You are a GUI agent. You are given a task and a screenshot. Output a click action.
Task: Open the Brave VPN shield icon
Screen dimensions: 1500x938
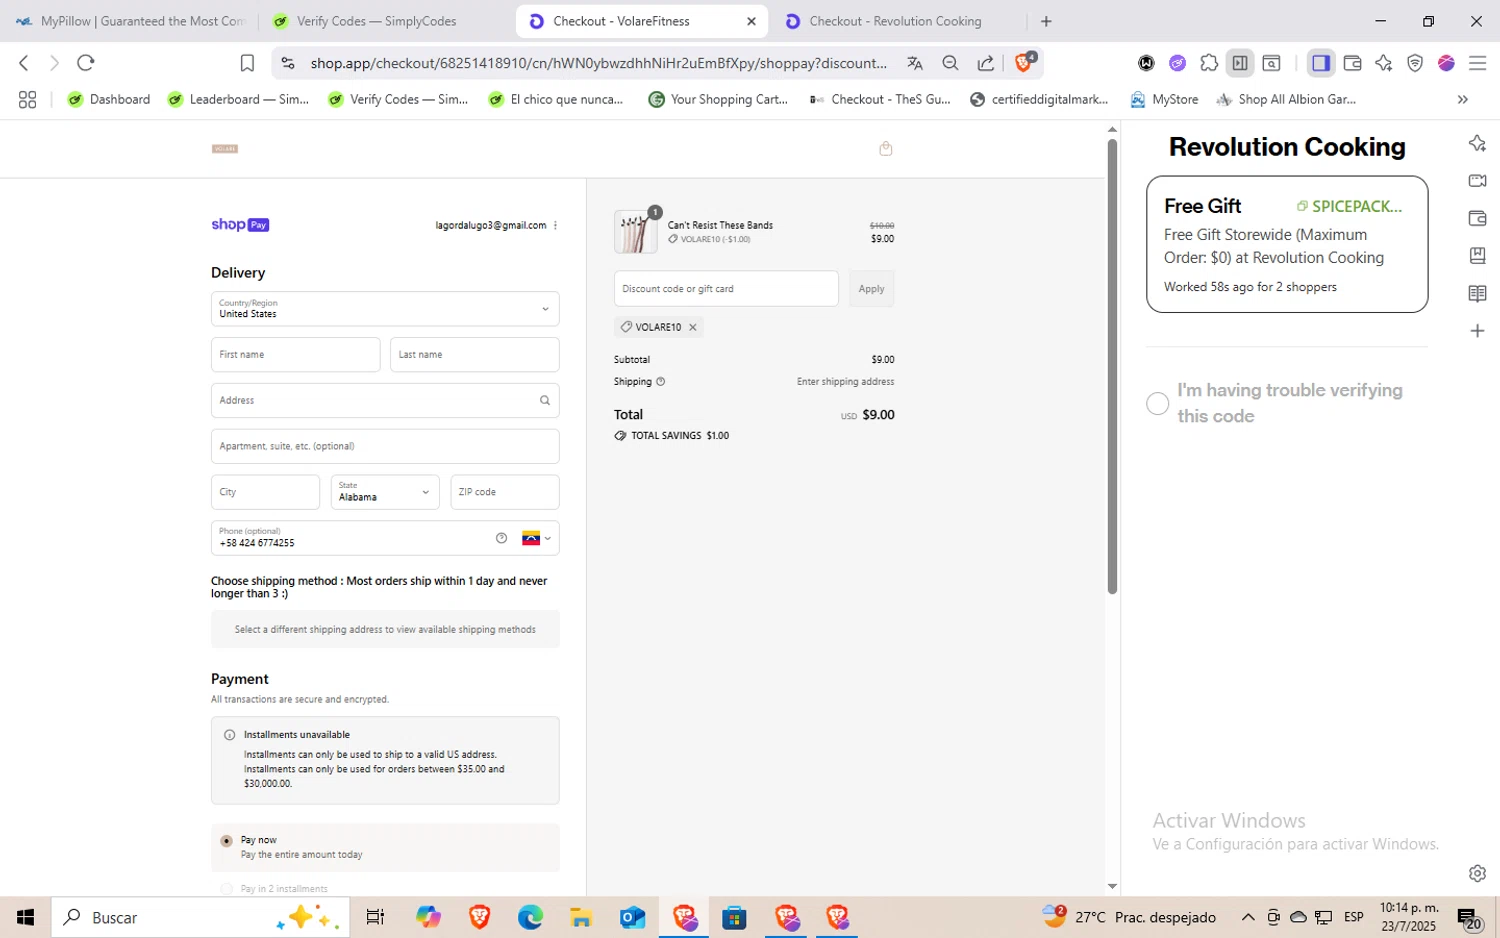click(x=1415, y=63)
